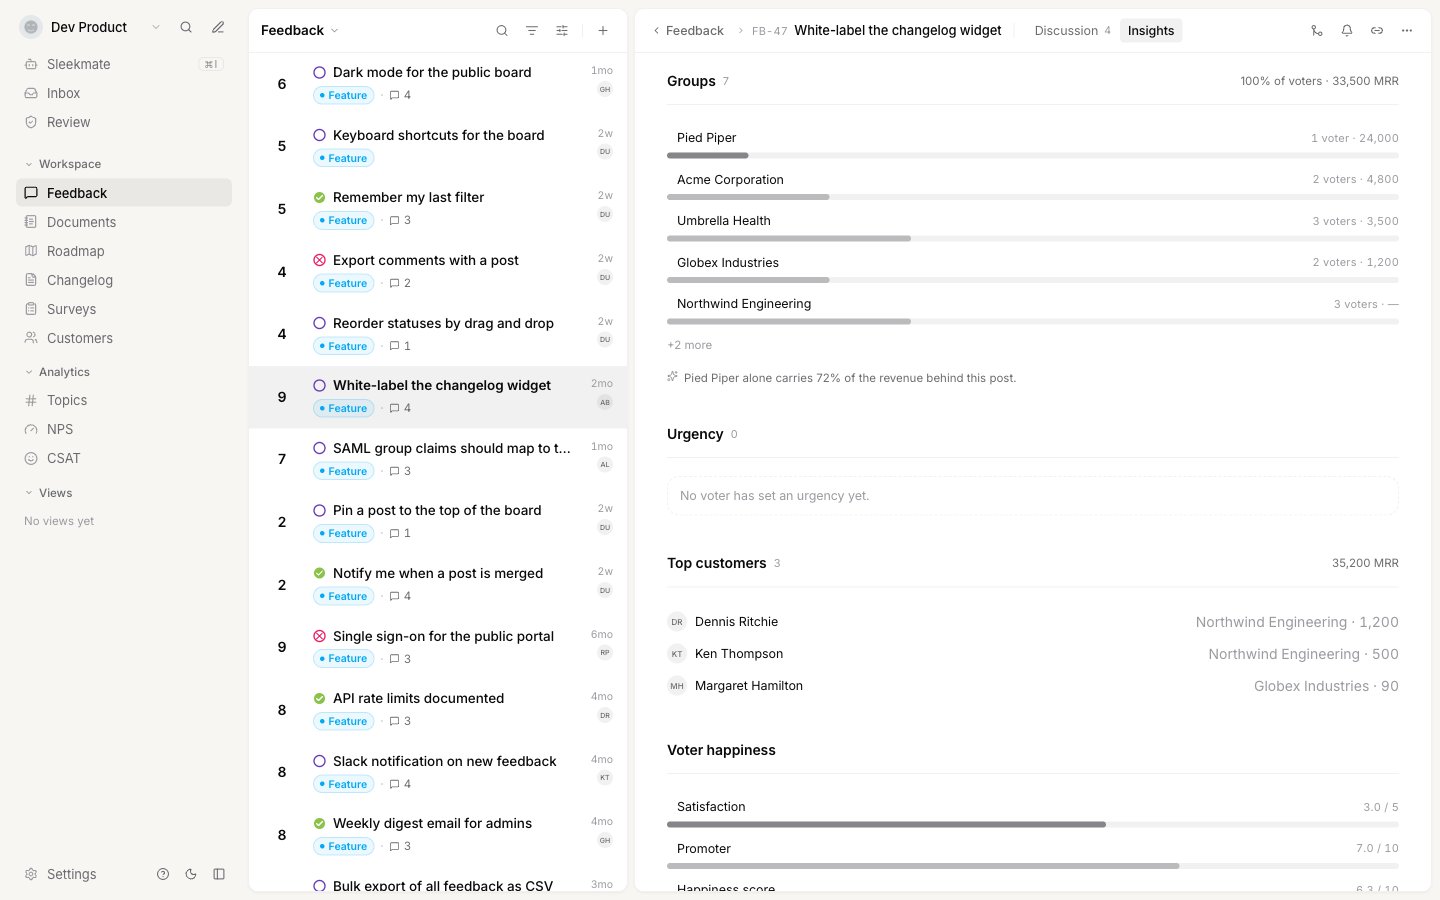Open the Notify me when a post is merged post
Viewport: 1440px width, 900px height.
coord(438,584)
